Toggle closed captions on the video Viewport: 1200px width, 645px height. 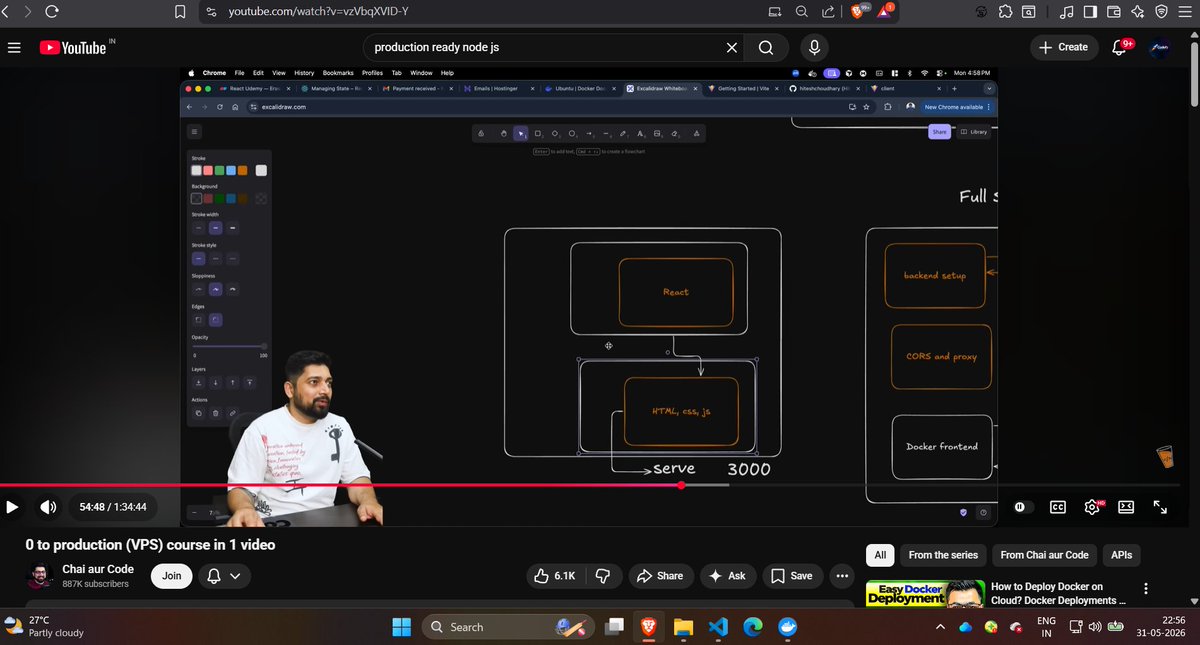[1057, 507]
